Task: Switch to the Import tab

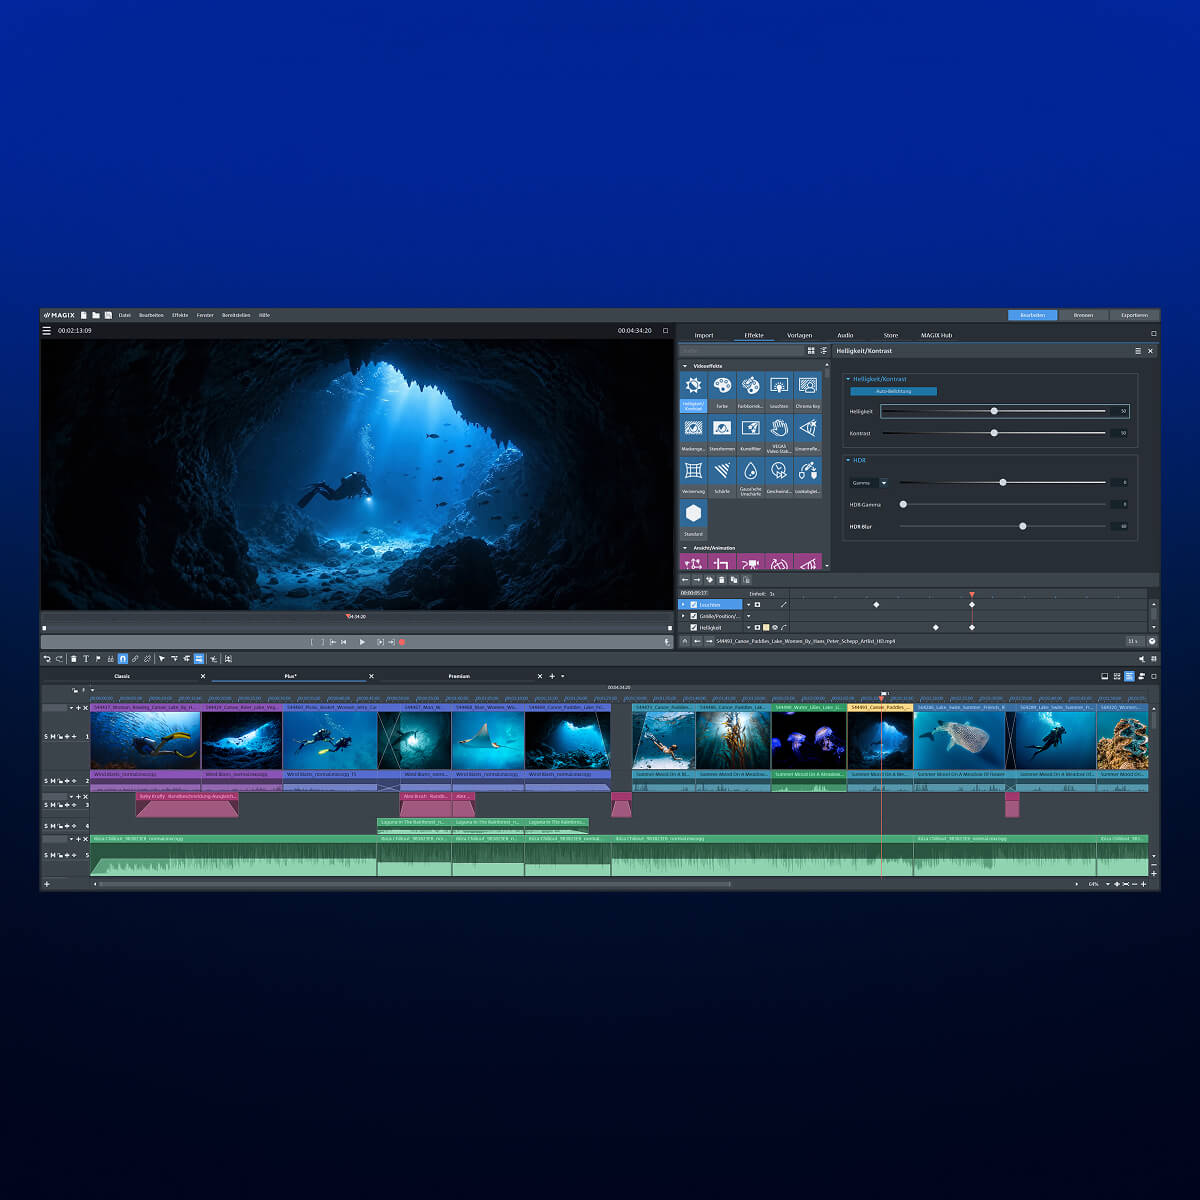Action: click(x=704, y=335)
